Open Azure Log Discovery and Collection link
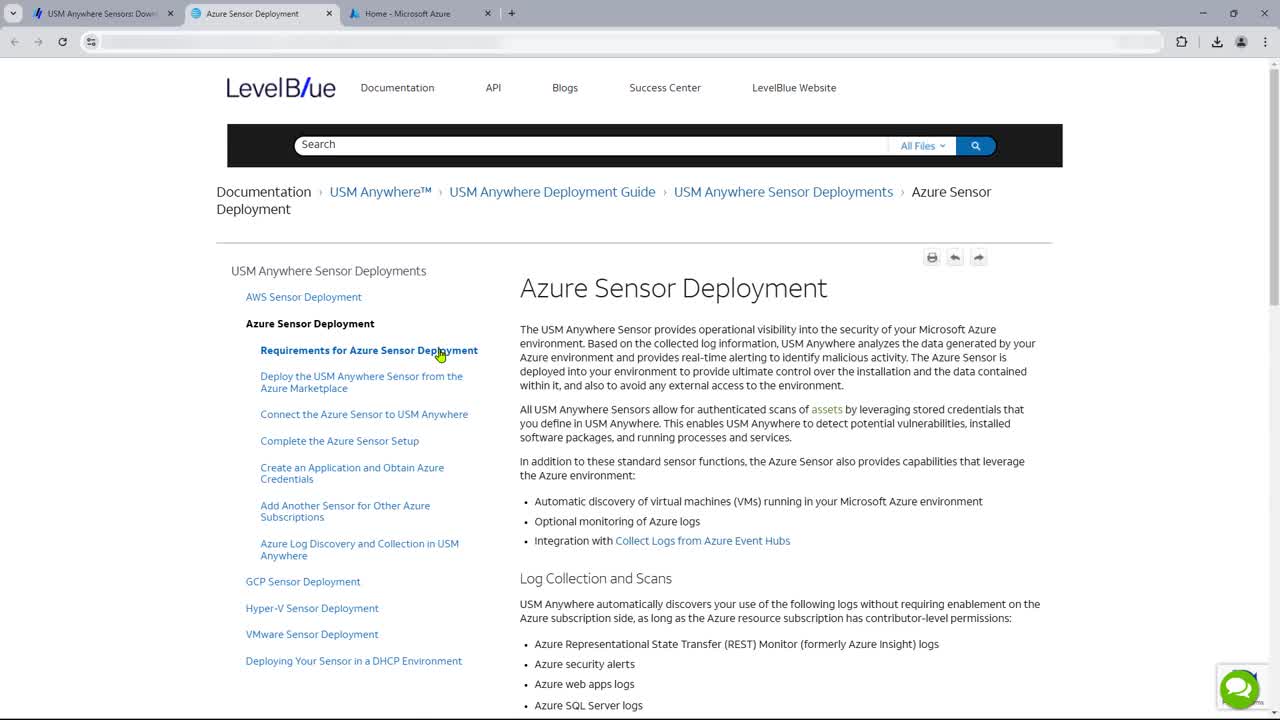 [359, 549]
